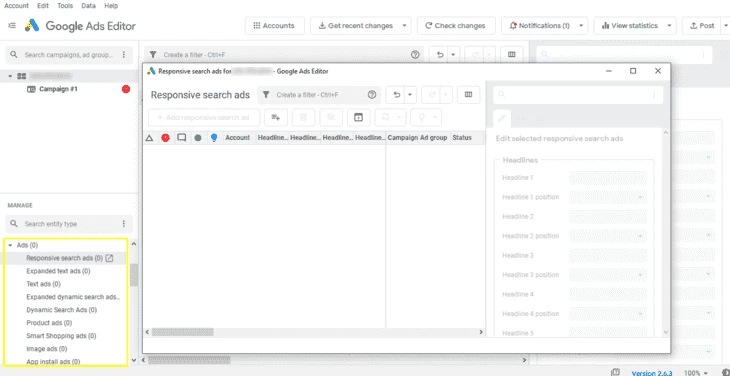Open the zoom 100% dropdown in the status bar
The height and width of the screenshot is (376, 730).
(696, 373)
